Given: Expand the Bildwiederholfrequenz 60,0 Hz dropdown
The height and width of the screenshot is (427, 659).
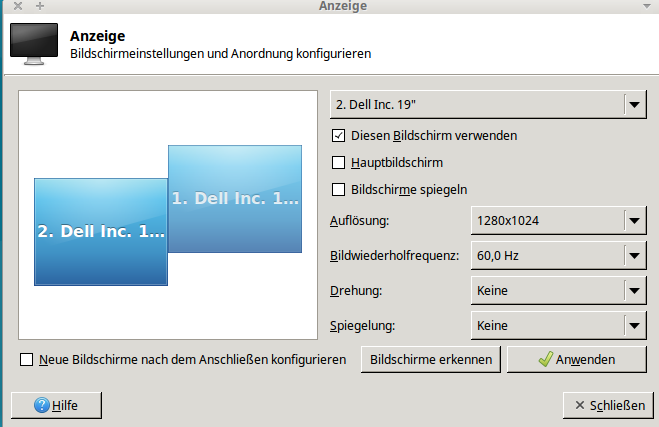Looking at the screenshot, I should point(559,256).
